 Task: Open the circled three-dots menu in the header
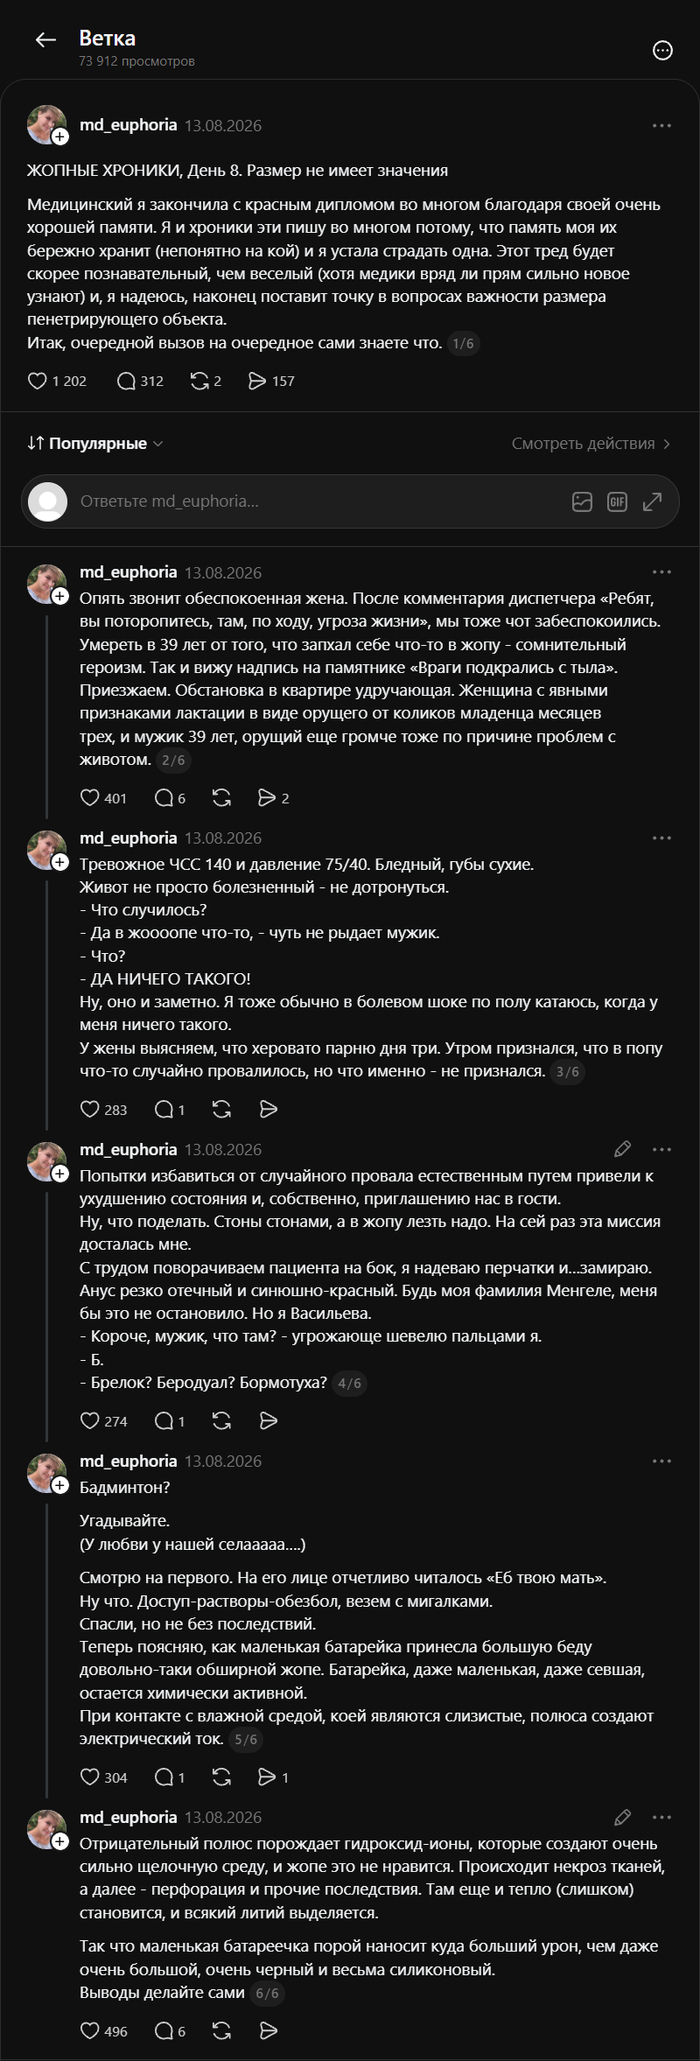coord(662,50)
